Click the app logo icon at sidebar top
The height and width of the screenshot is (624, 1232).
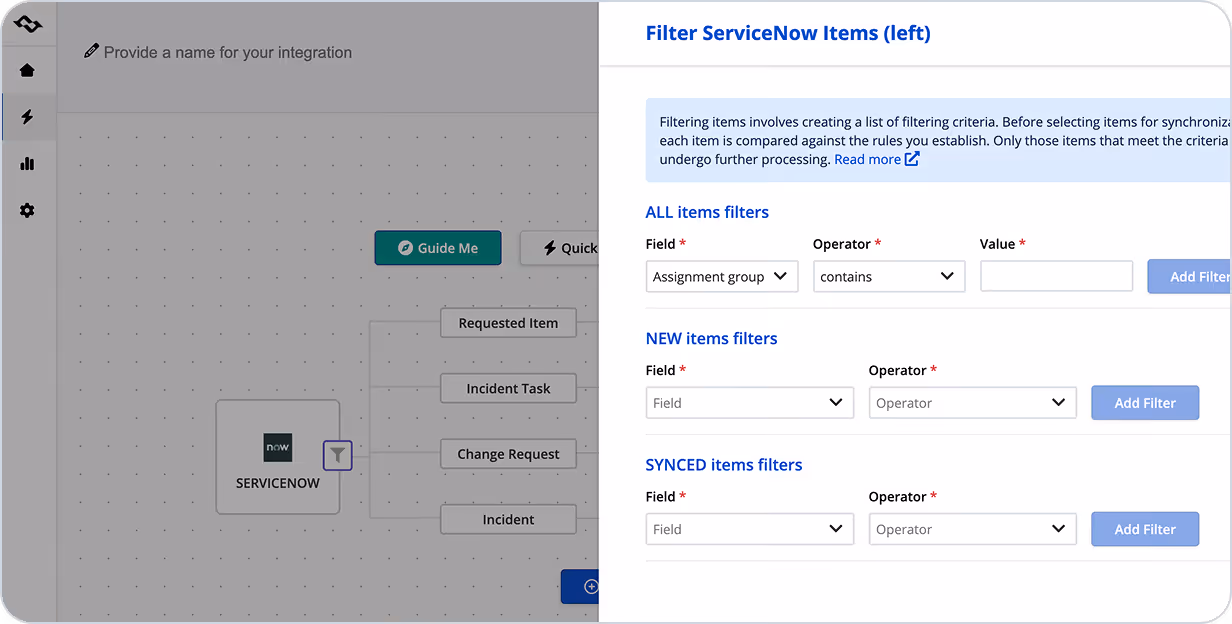(28, 22)
